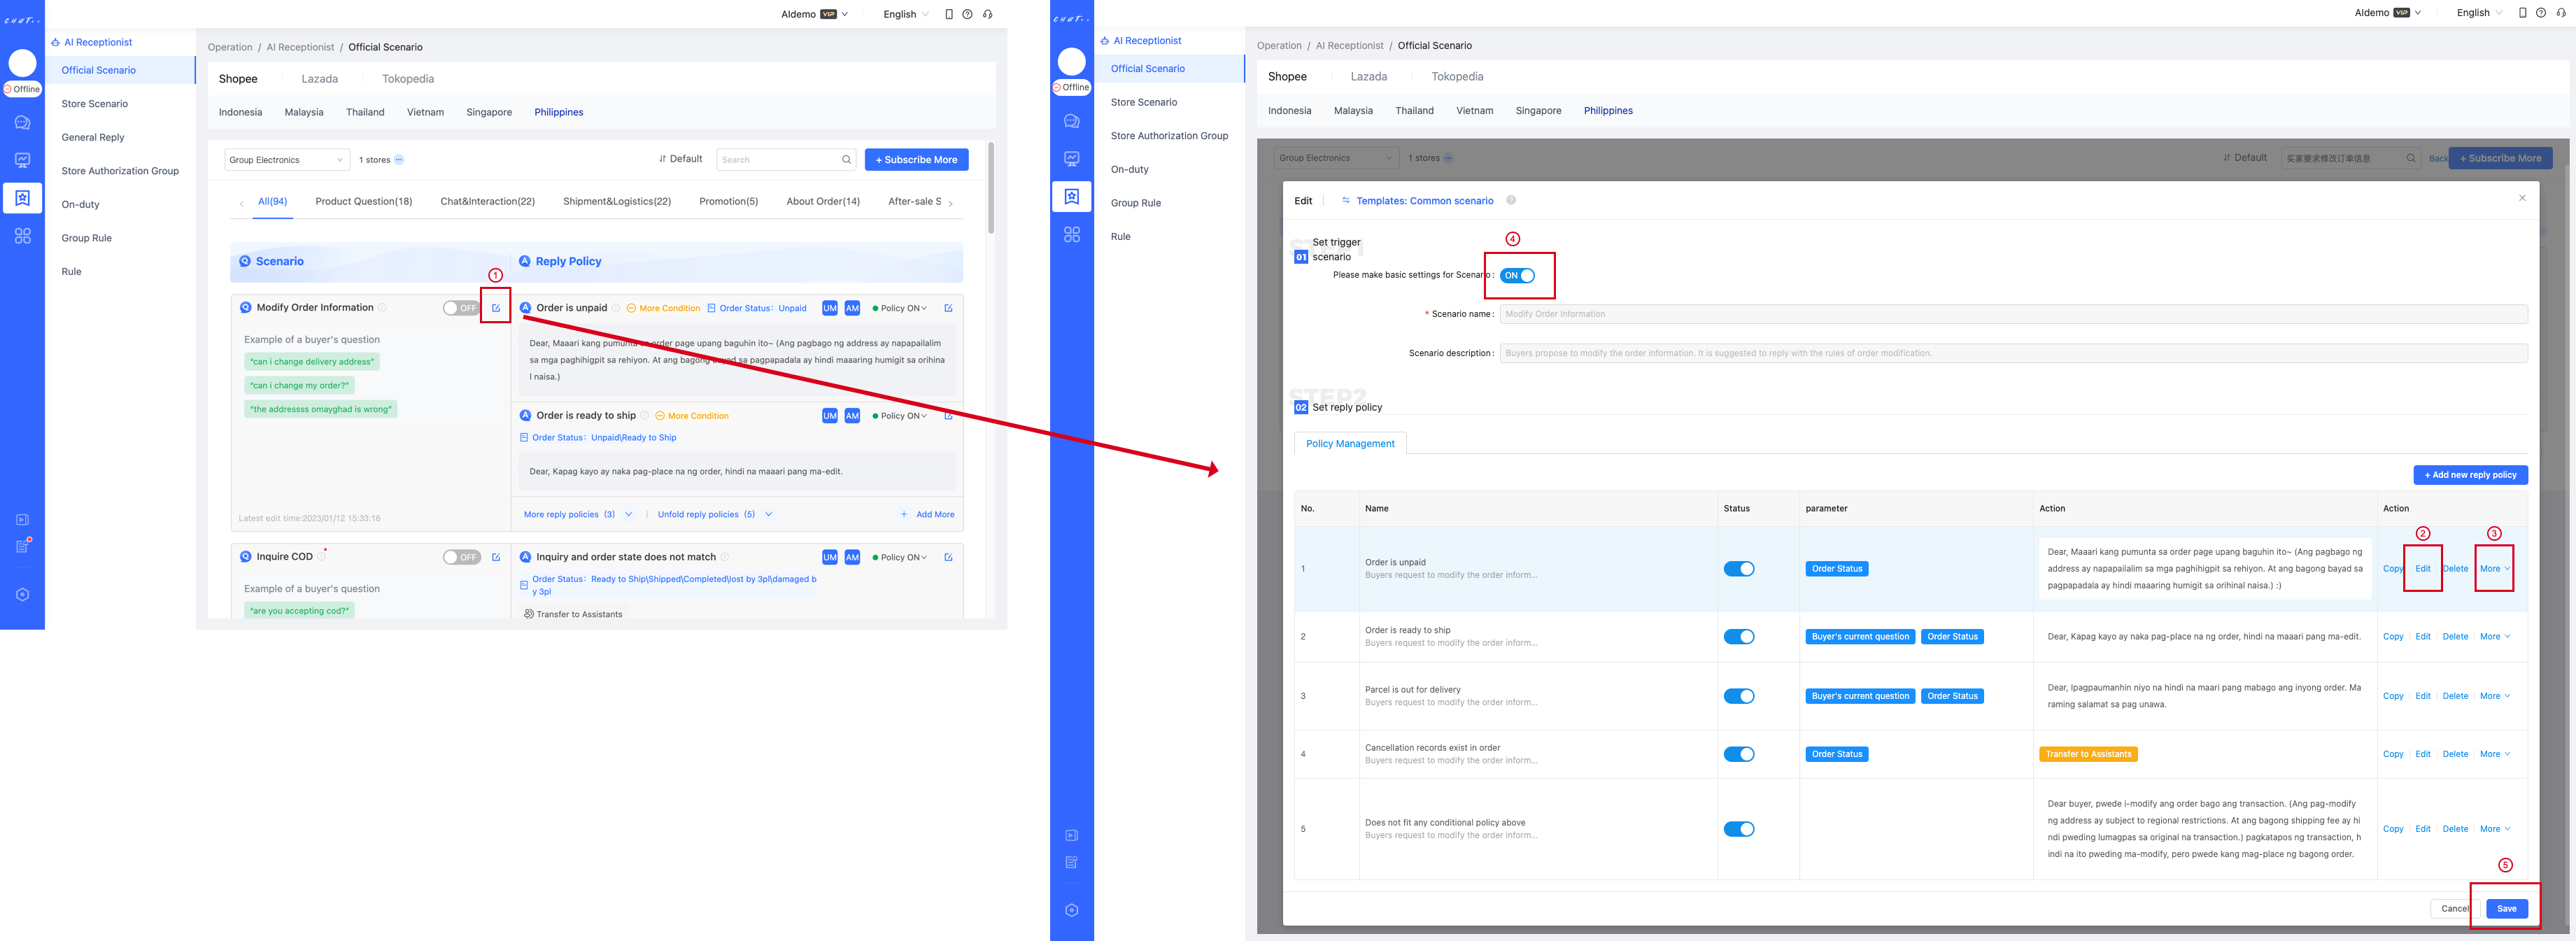The height and width of the screenshot is (941, 2576).
Task: Click vertical scrollbar of scenario list view
Action: pyautogui.click(x=990, y=188)
